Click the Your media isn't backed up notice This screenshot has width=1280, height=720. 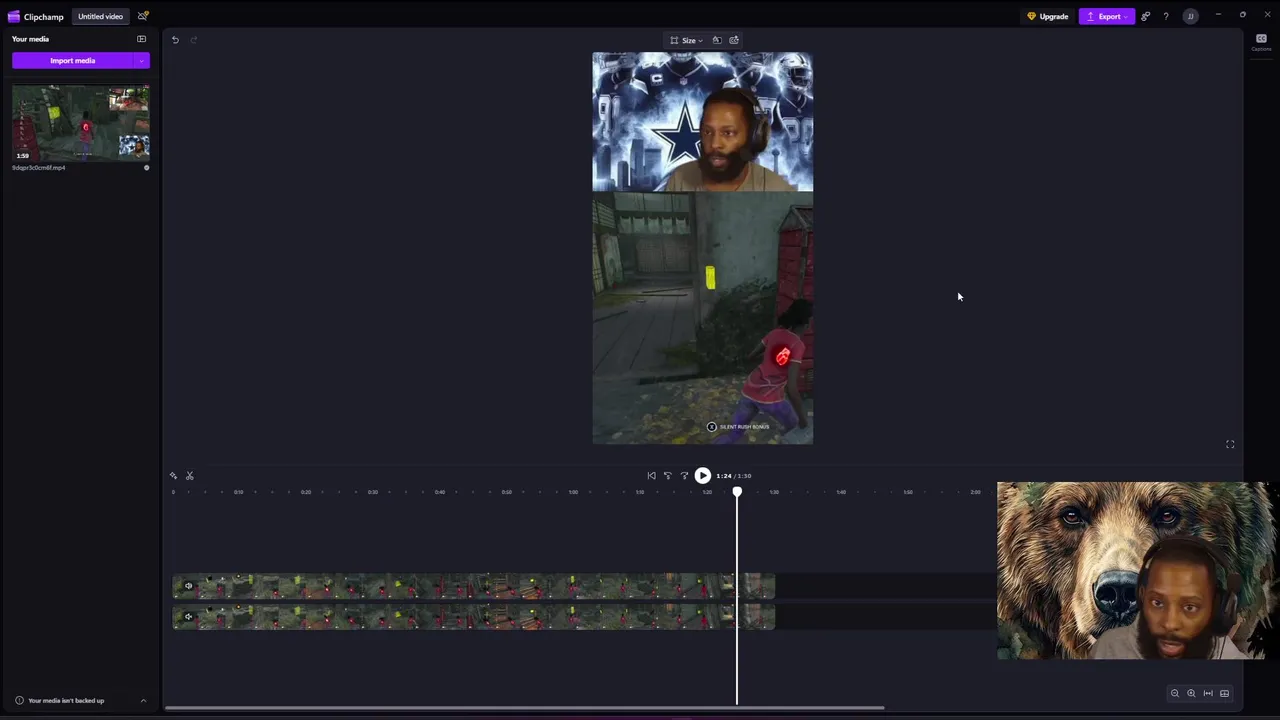click(x=66, y=701)
